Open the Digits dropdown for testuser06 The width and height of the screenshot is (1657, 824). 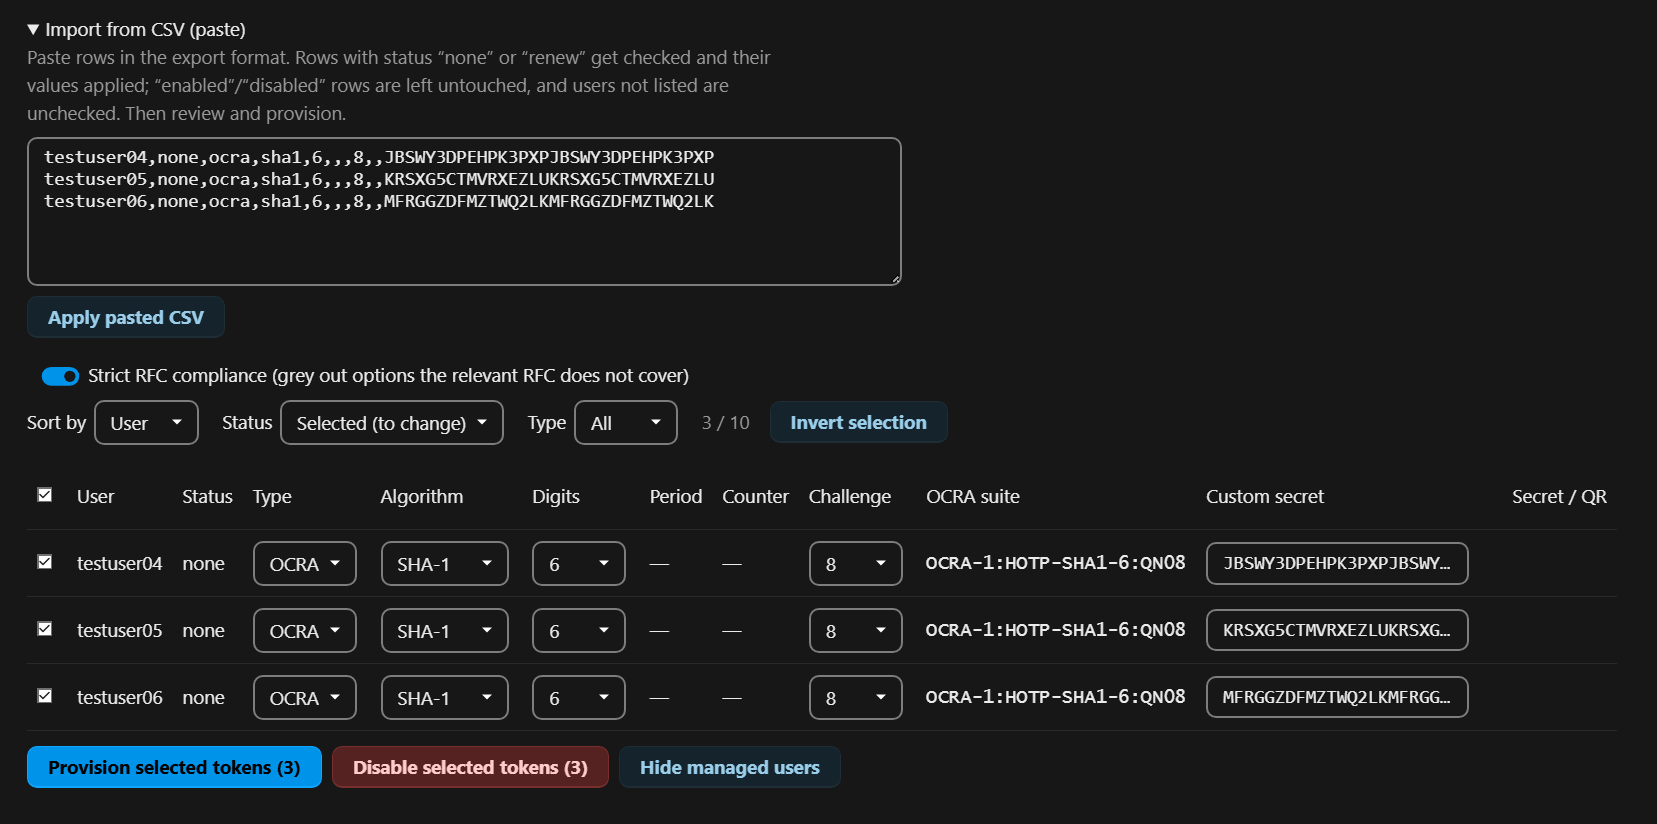click(579, 698)
